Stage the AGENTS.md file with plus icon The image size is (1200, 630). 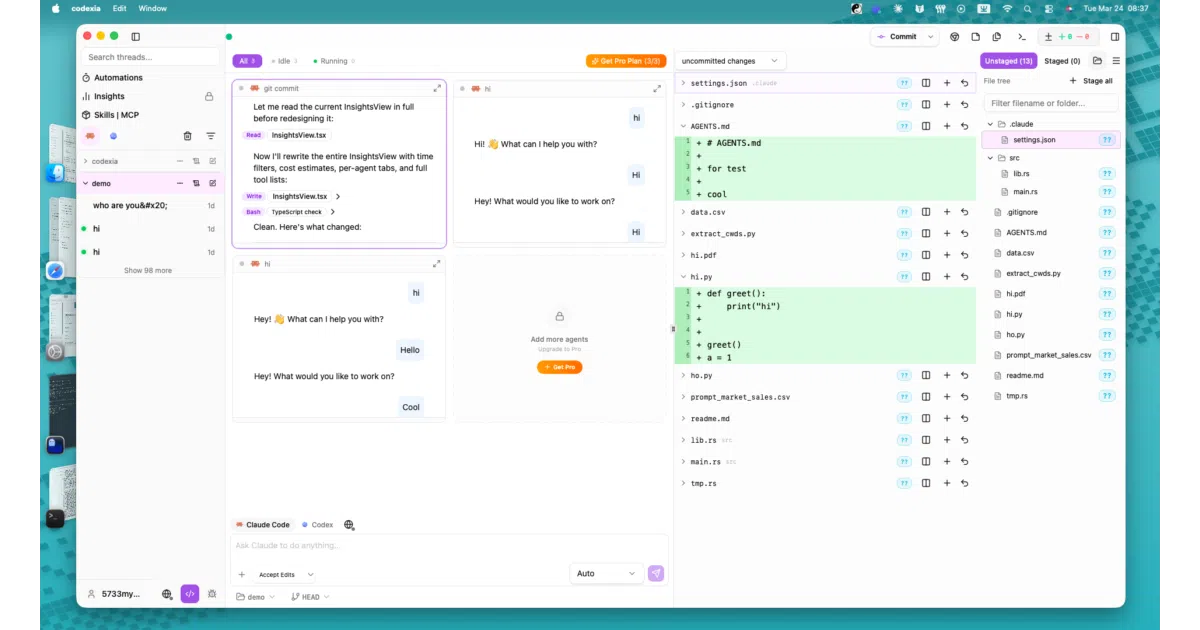[x=946, y=127]
